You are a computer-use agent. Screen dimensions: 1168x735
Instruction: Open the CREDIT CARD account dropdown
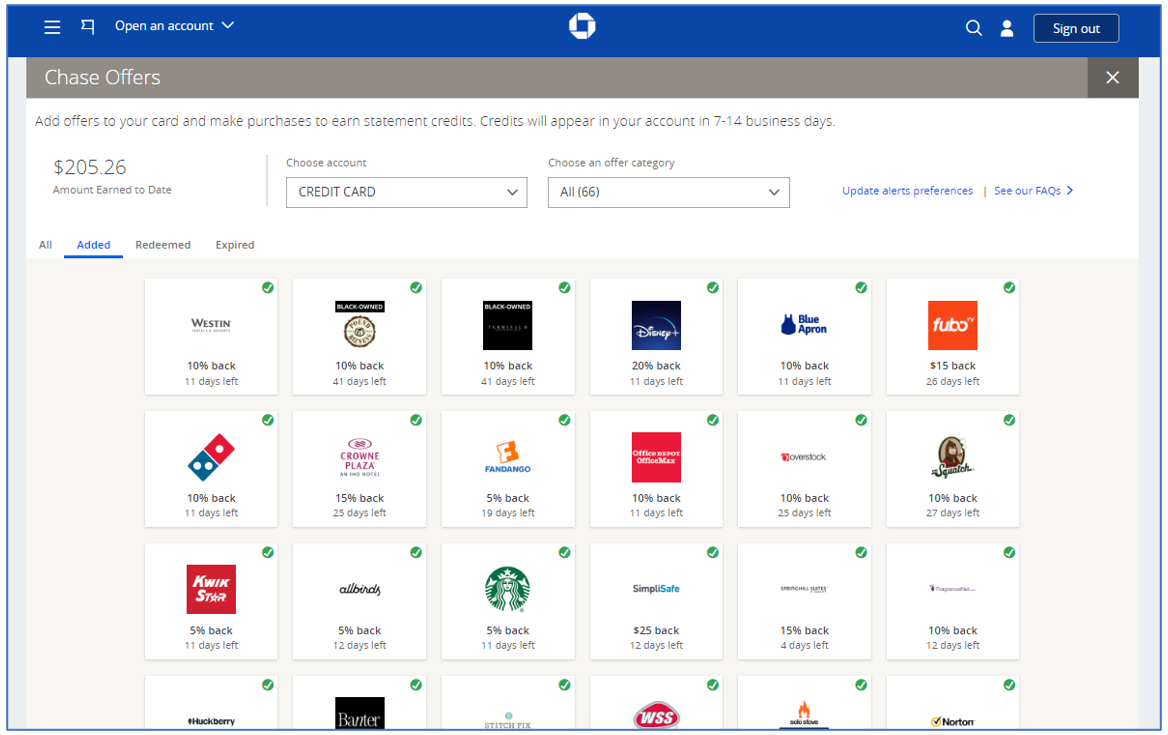pyautogui.click(x=407, y=192)
